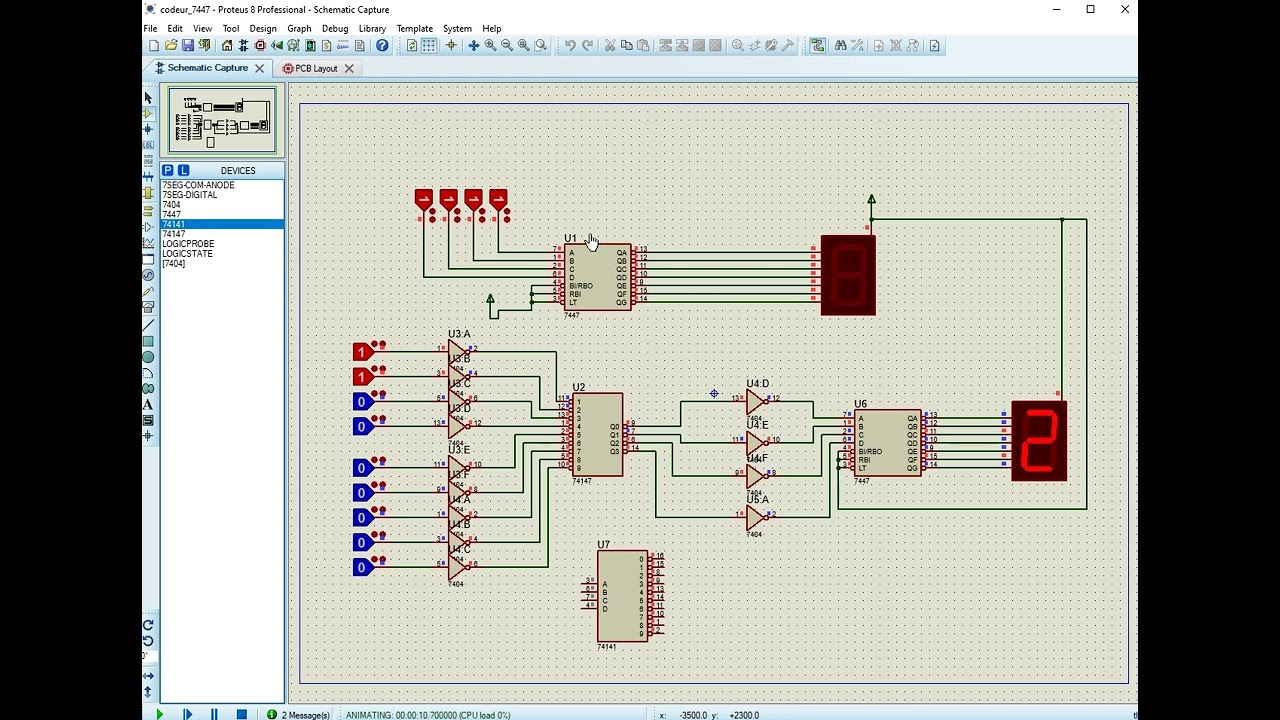
Task: Click the seven-segment display showing 2
Action: pos(1039,441)
